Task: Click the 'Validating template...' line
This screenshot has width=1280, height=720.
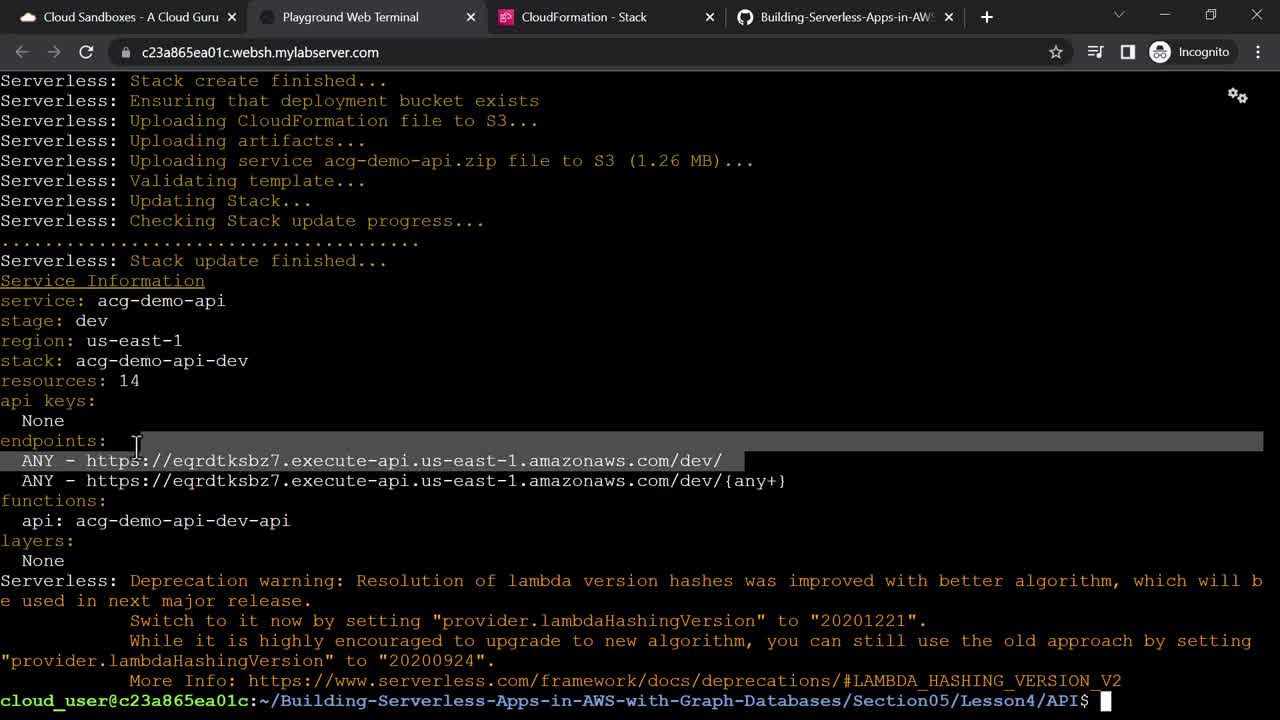Action: (183, 181)
